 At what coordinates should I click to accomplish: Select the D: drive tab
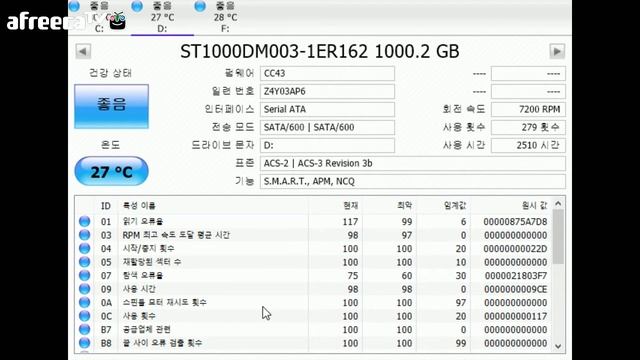coord(162,17)
